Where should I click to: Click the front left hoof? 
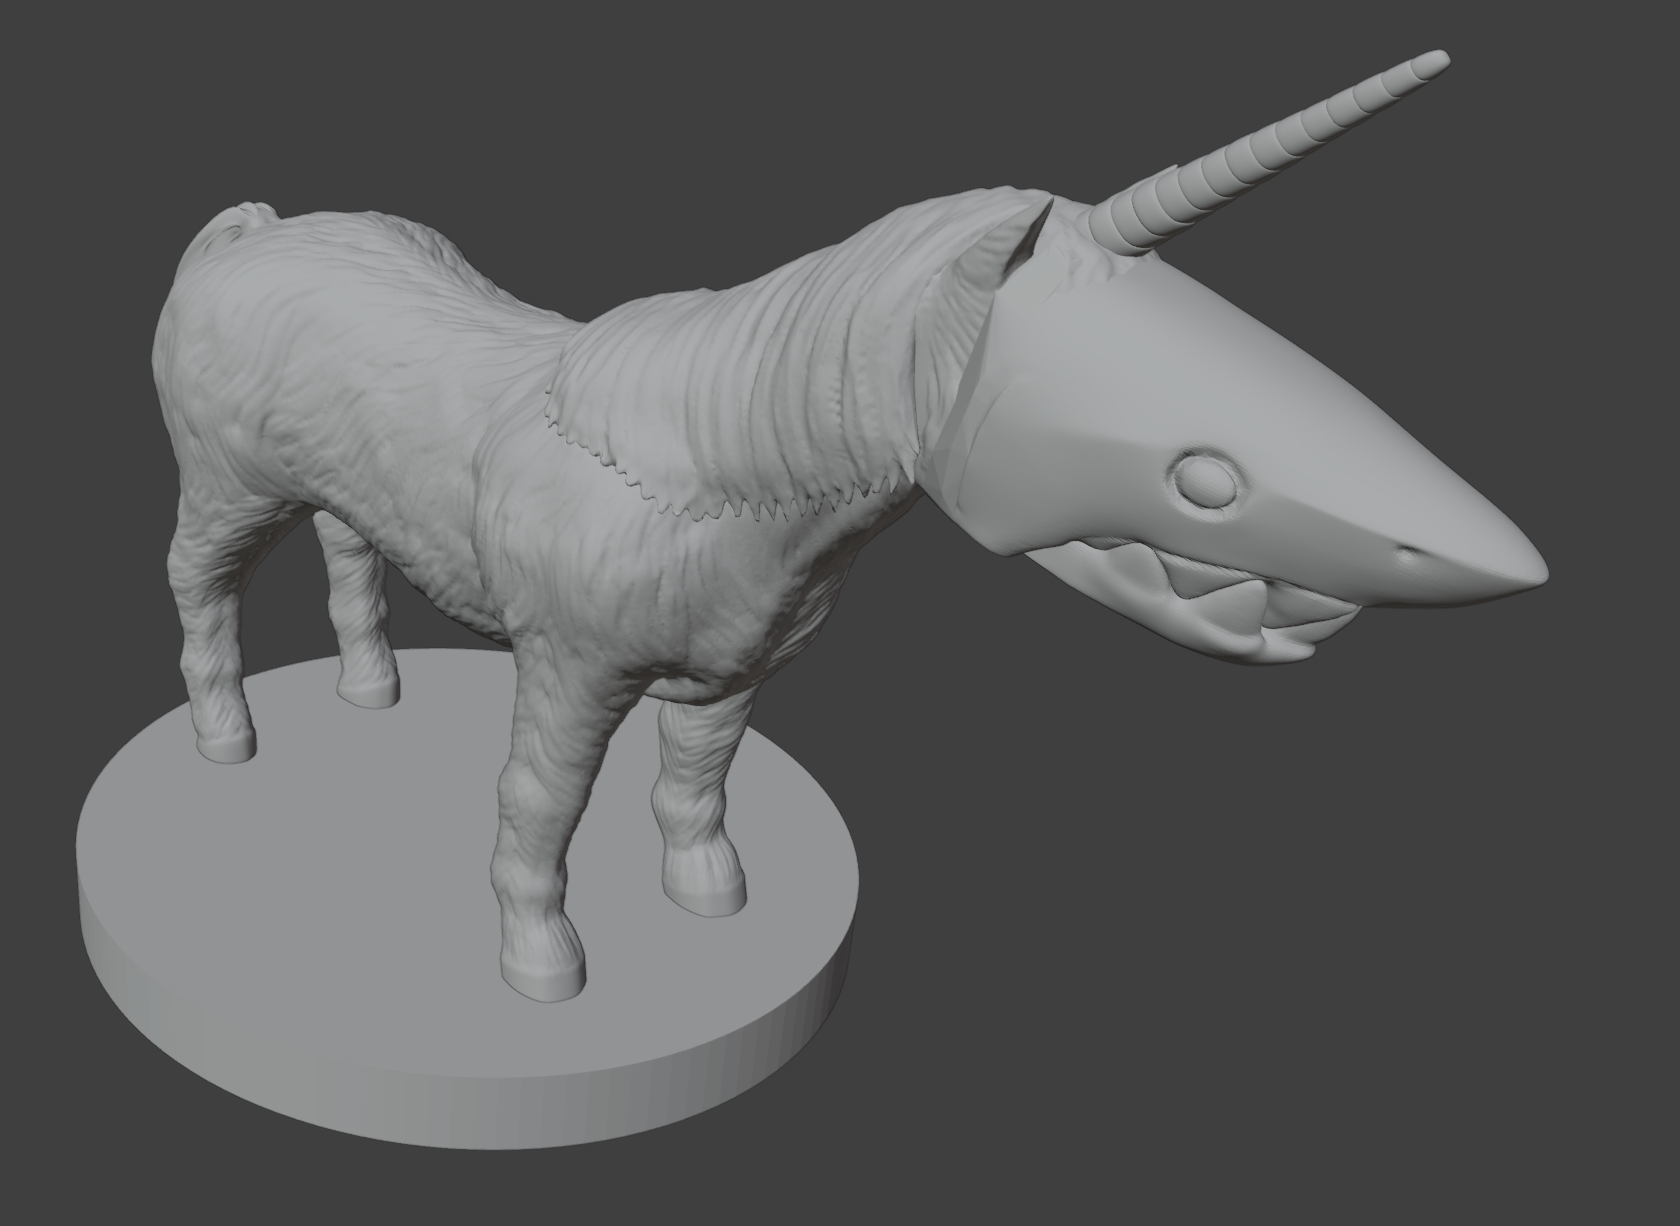(x=540, y=970)
